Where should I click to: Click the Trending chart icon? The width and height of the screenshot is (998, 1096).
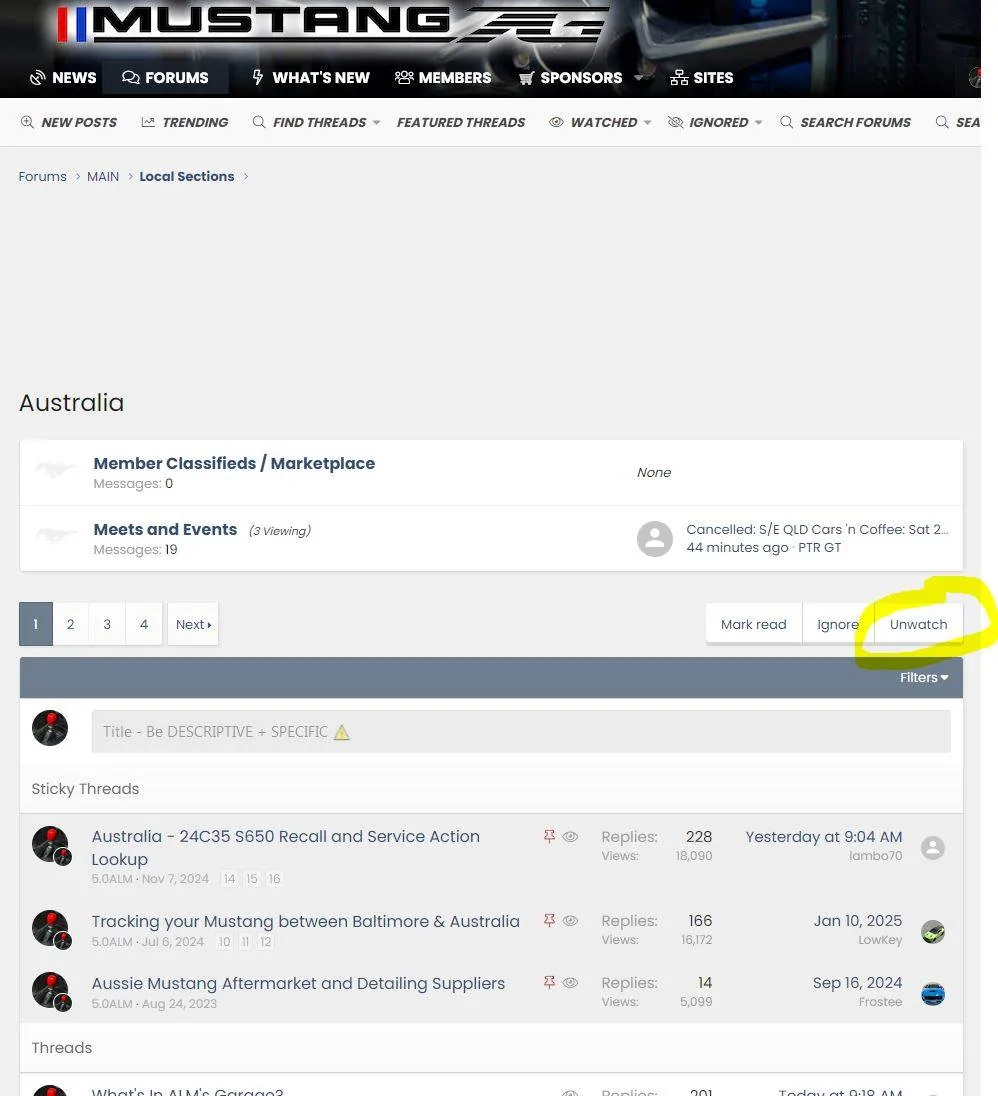[x=148, y=122]
